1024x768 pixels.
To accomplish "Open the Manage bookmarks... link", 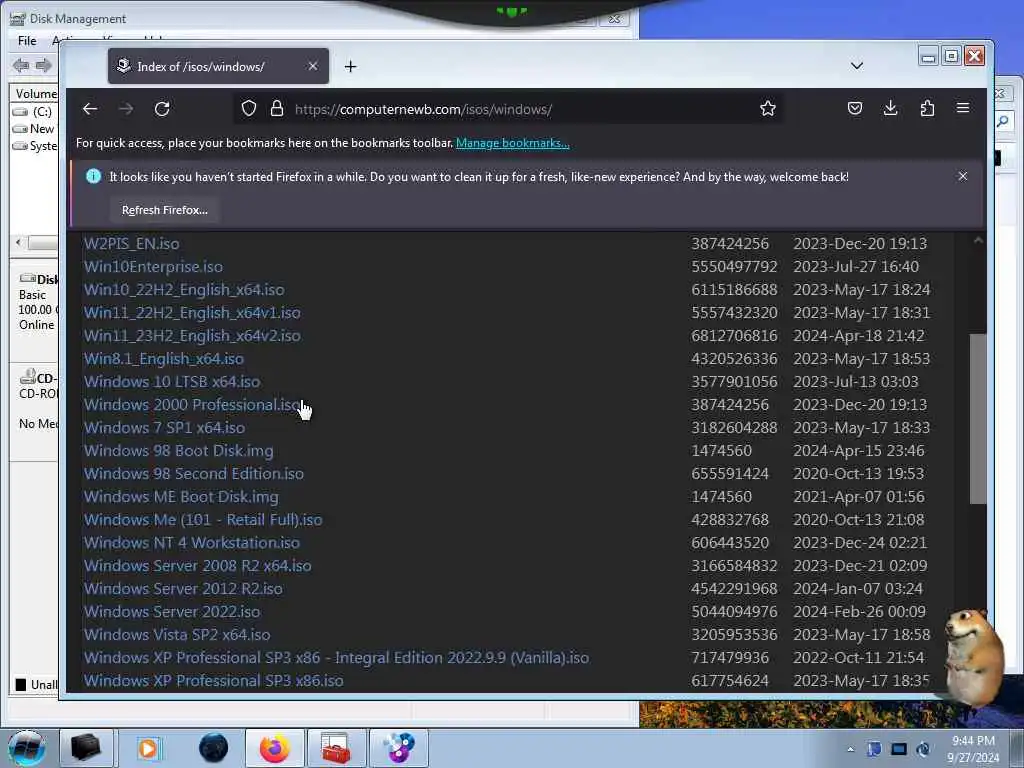I will pos(513,143).
